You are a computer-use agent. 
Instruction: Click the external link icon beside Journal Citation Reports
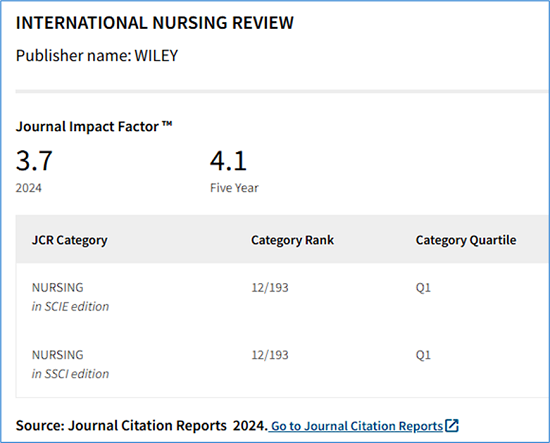pyautogui.click(x=452, y=425)
